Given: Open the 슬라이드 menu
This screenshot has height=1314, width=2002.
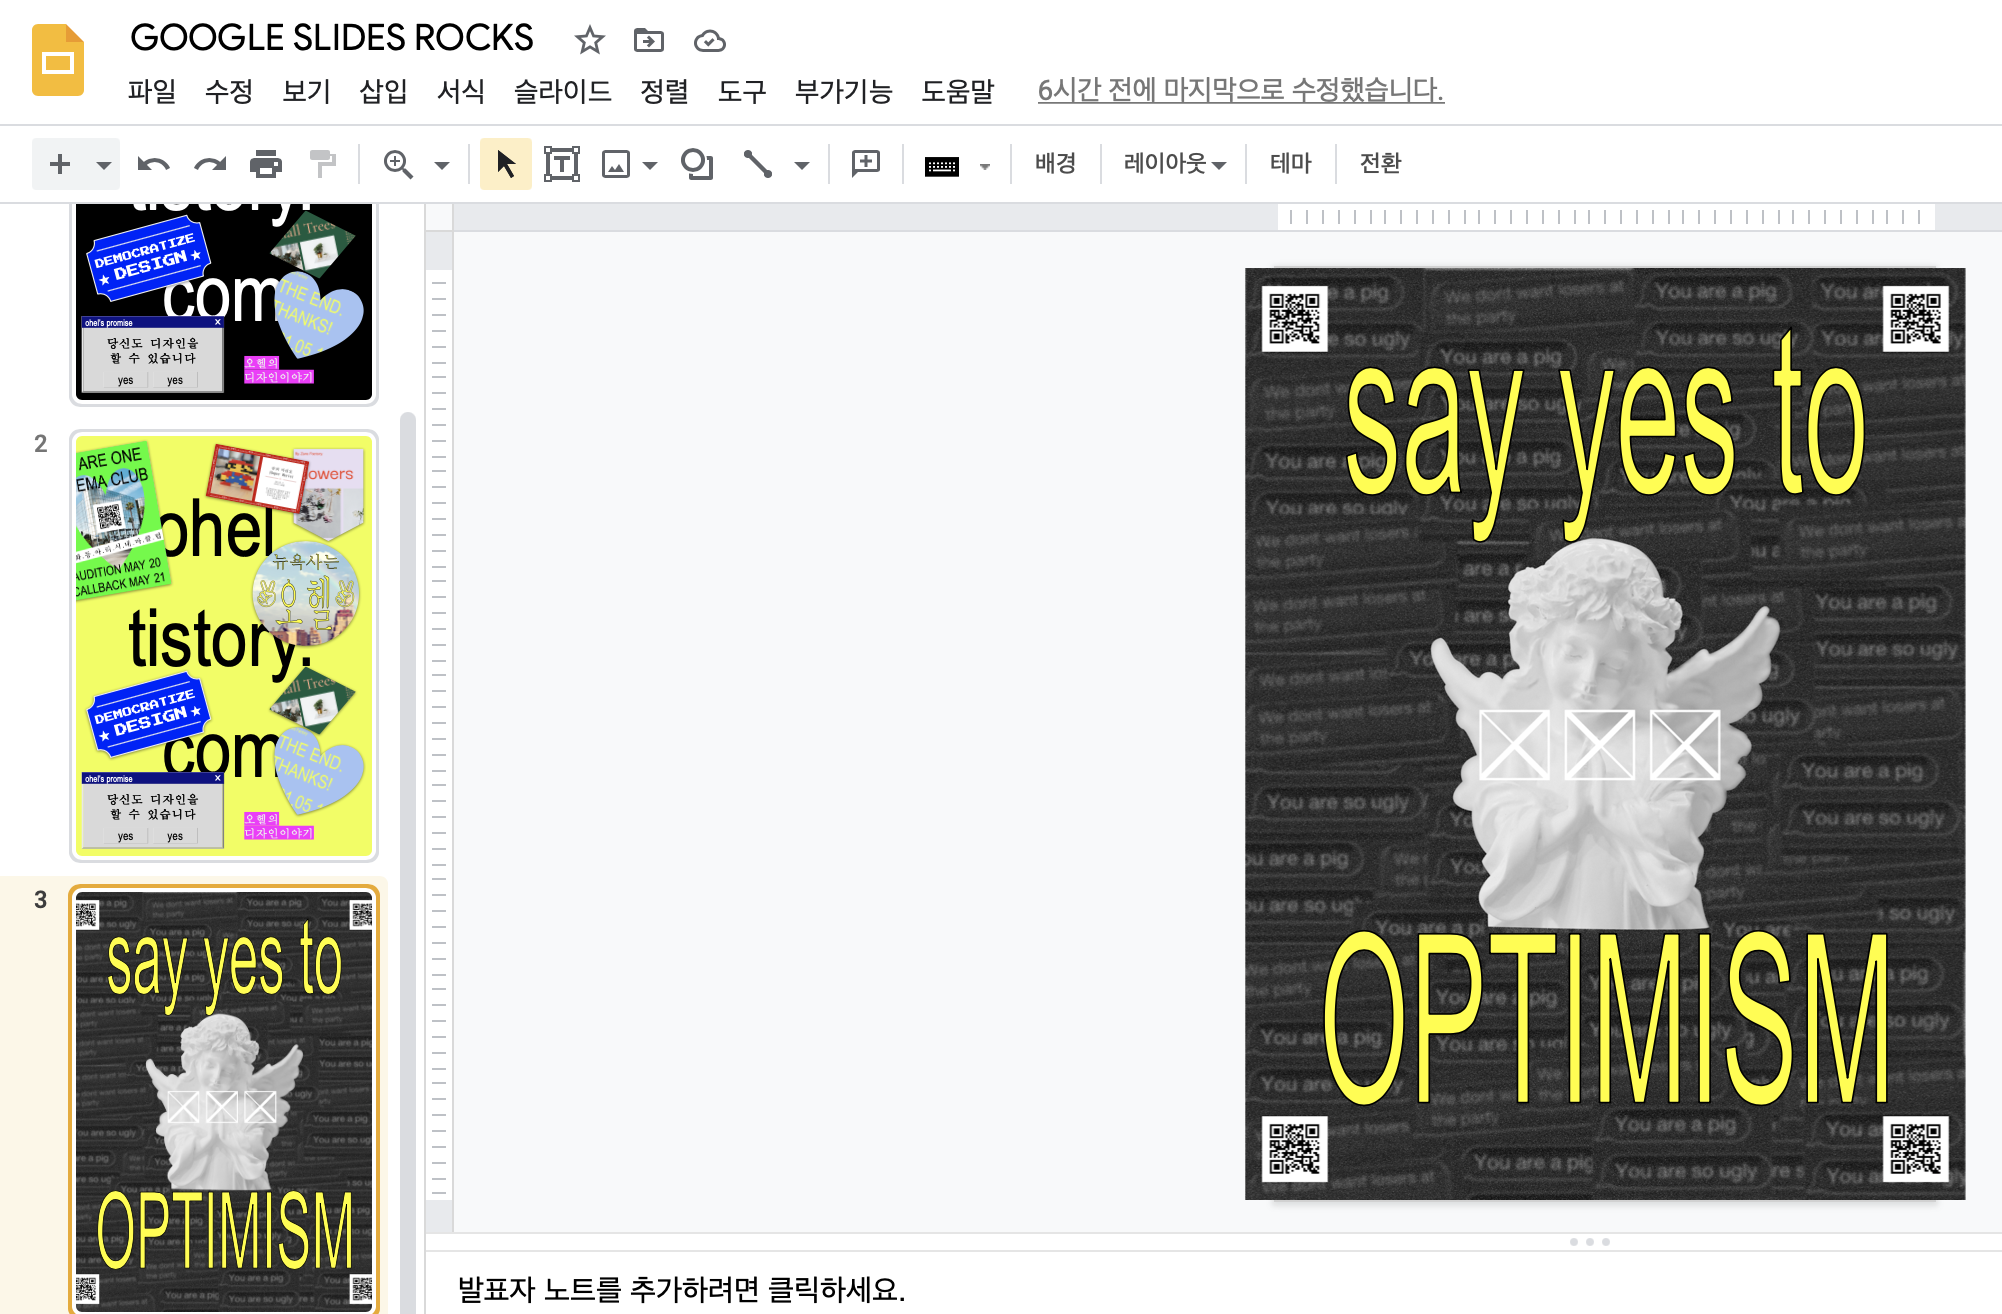Looking at the screenshot, I should (x=562, y=91).
